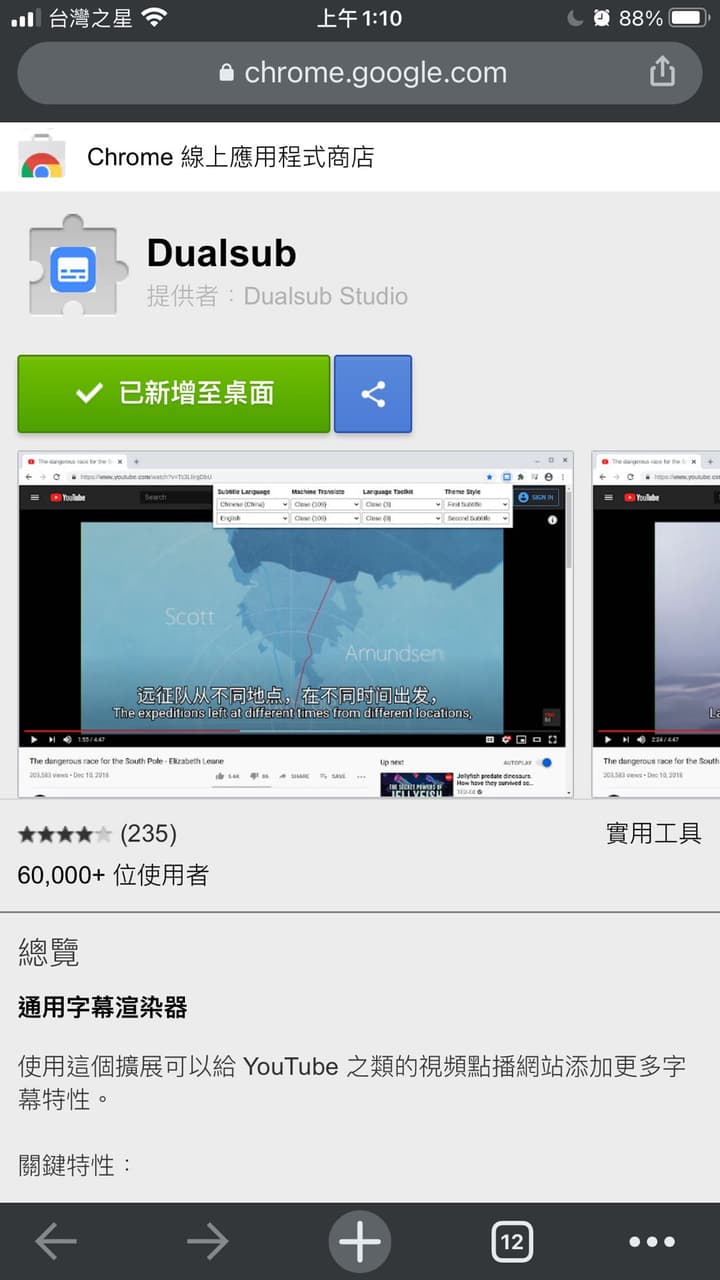The height and width of the screenshot is (1280, 720).
Task: Tap the alarm clock status icon
Action: [601, 18]
